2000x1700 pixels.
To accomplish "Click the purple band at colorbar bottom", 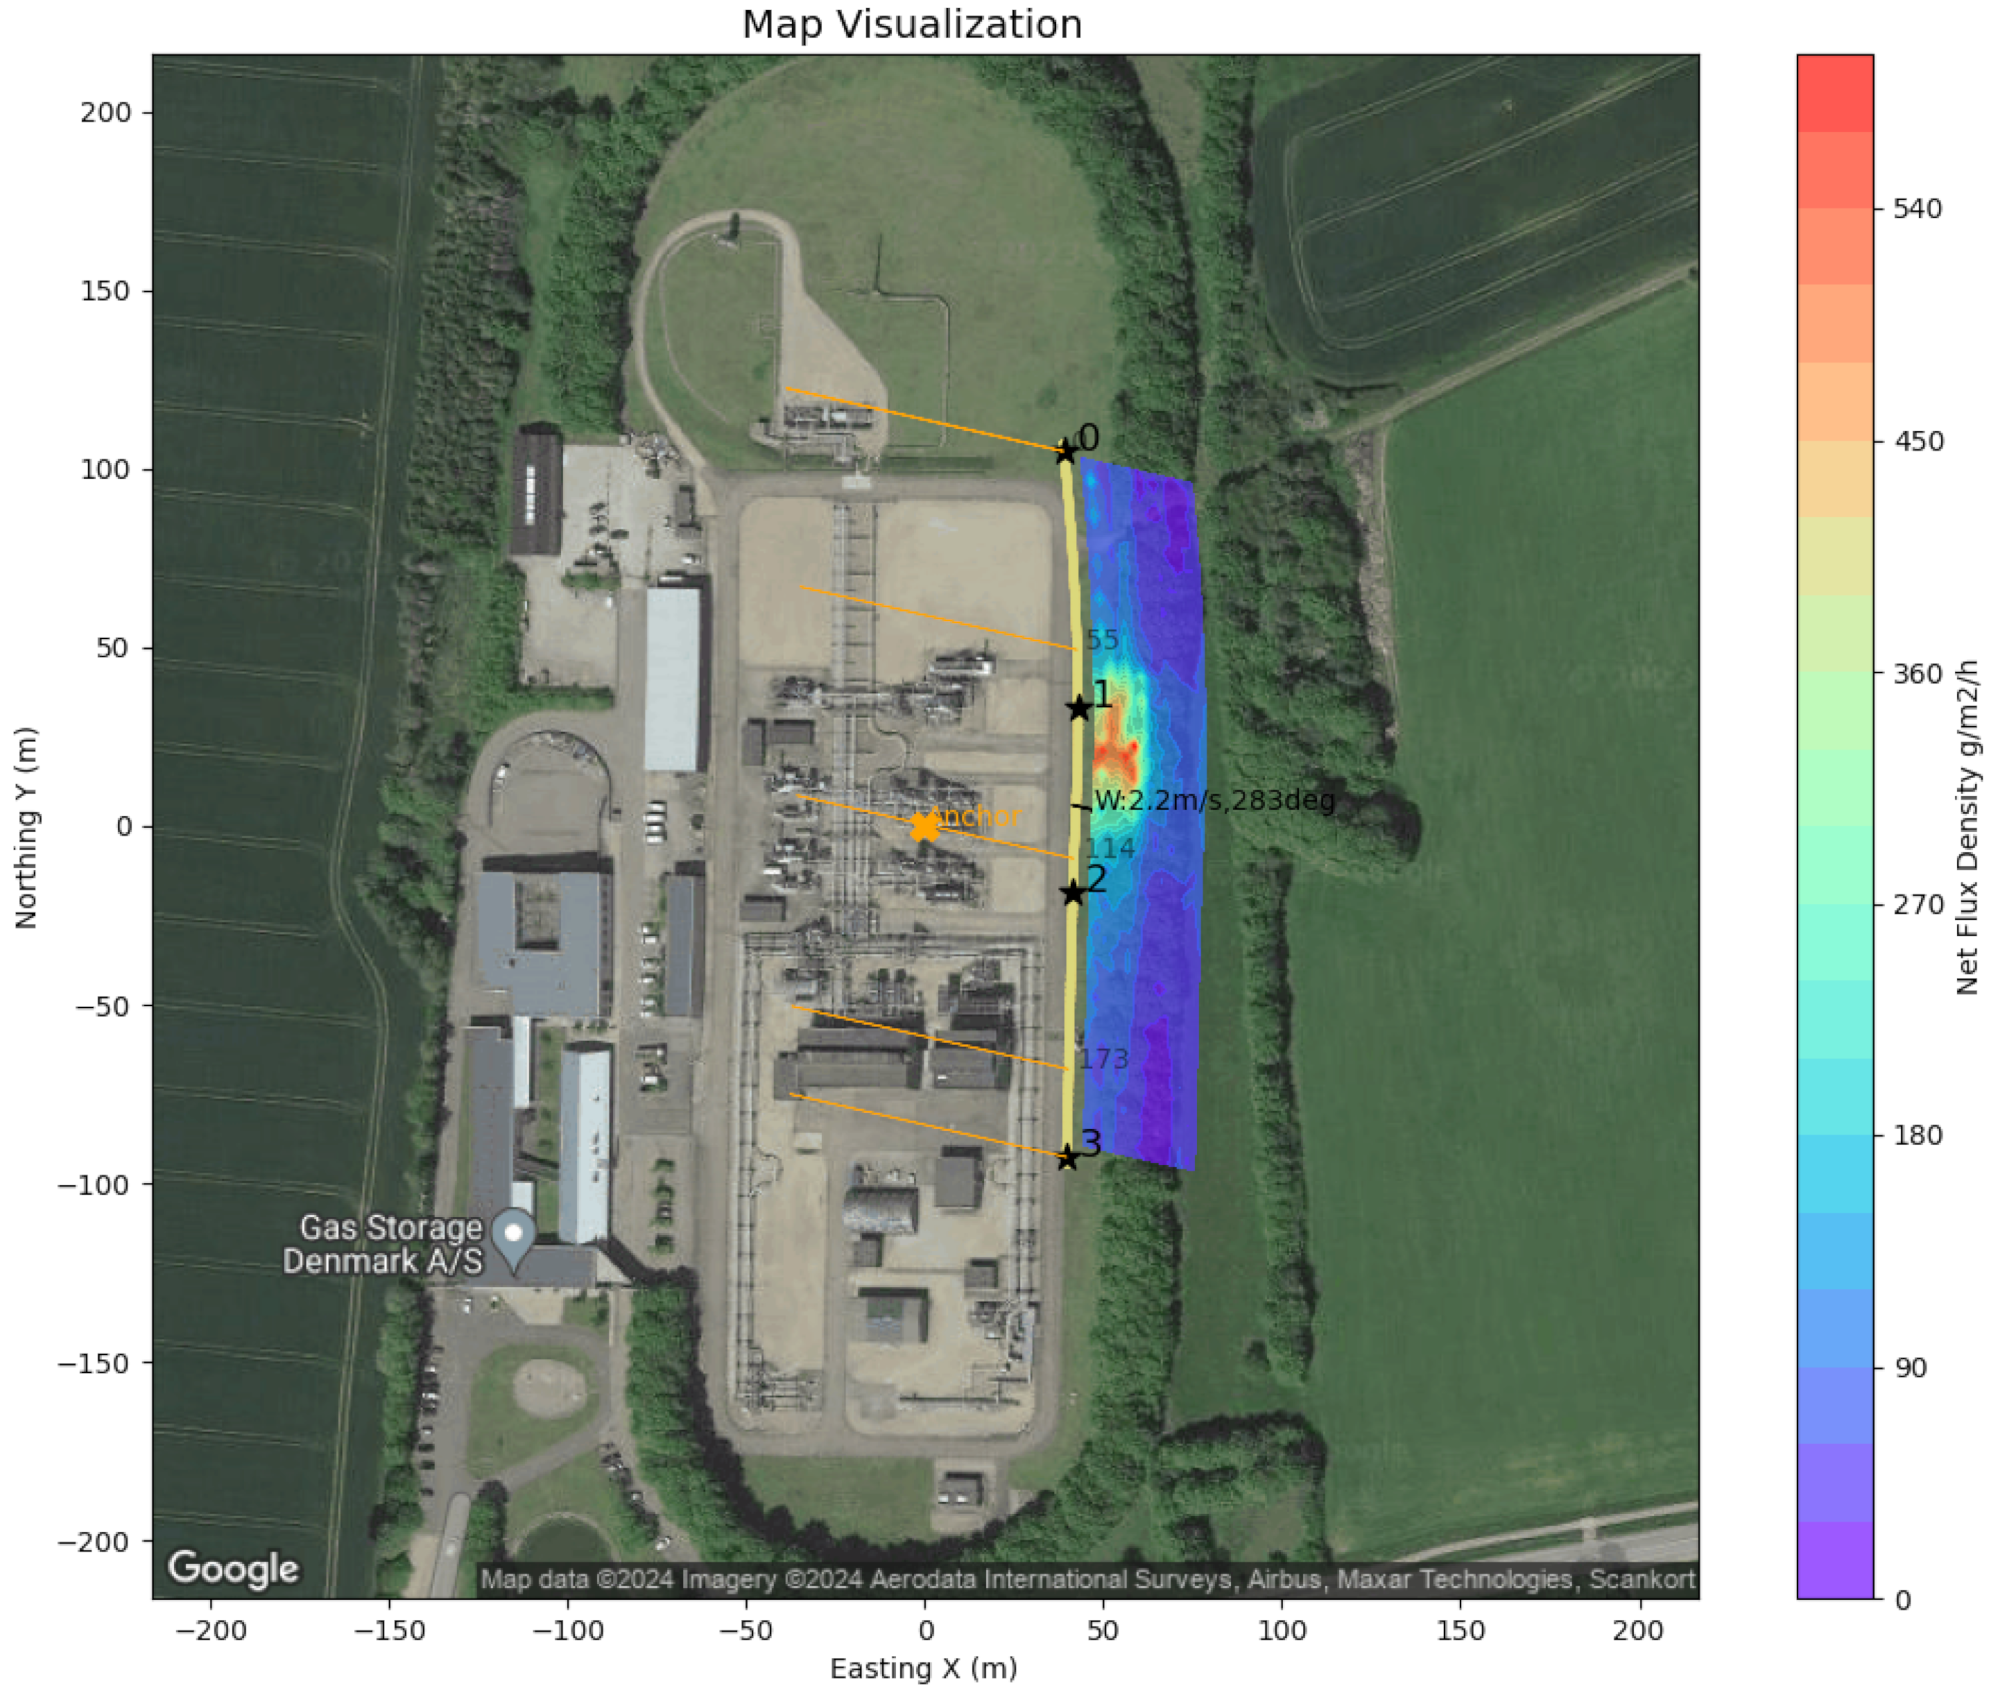I will 1834,1560.
